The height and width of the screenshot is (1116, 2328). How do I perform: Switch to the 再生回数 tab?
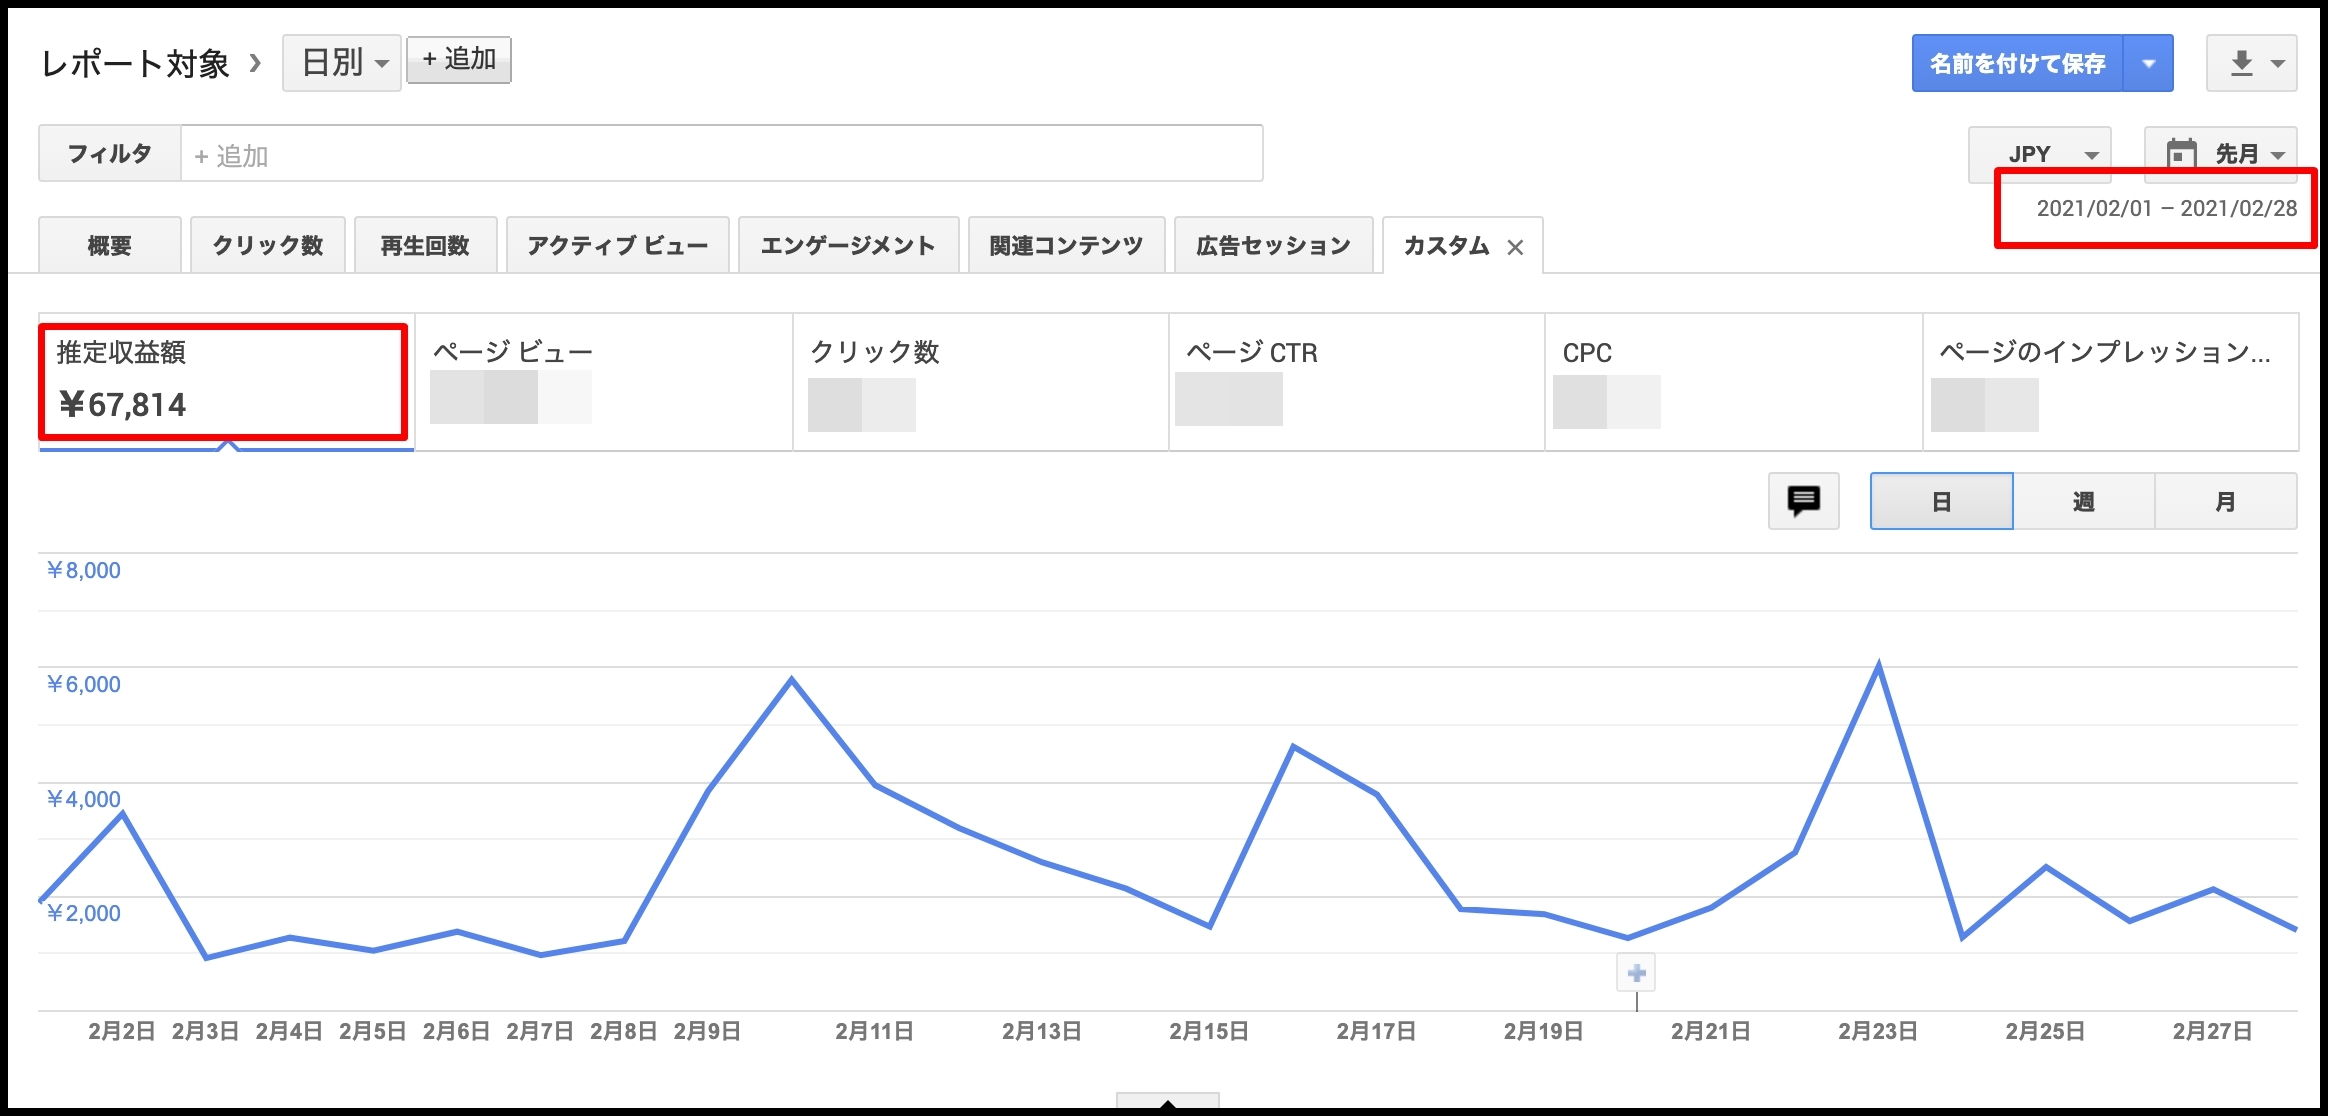coord(426,245)
